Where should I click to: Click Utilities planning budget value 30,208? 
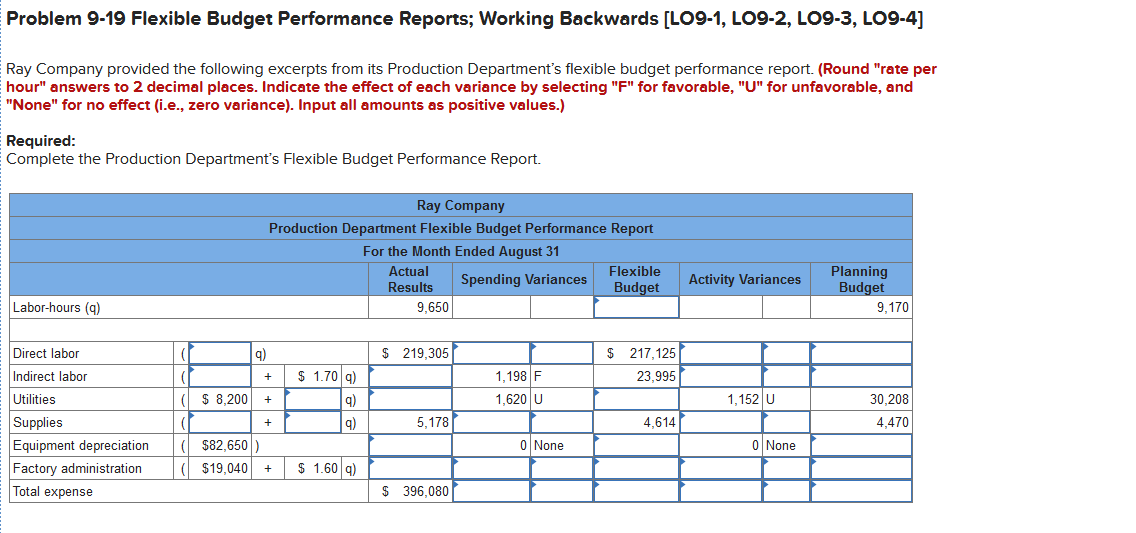coord(889,399)
